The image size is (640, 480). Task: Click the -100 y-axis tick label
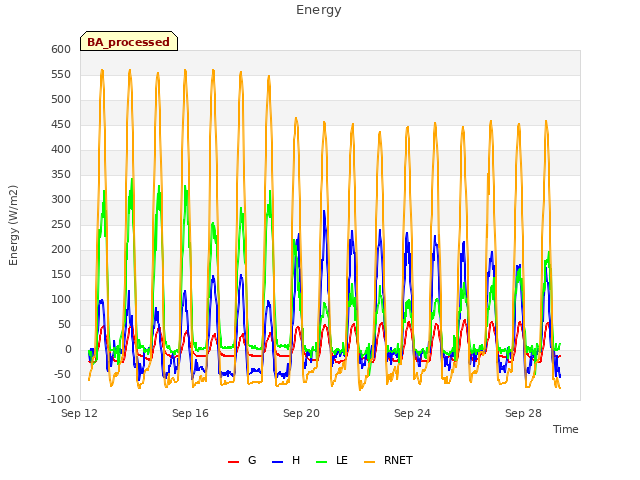59,399
